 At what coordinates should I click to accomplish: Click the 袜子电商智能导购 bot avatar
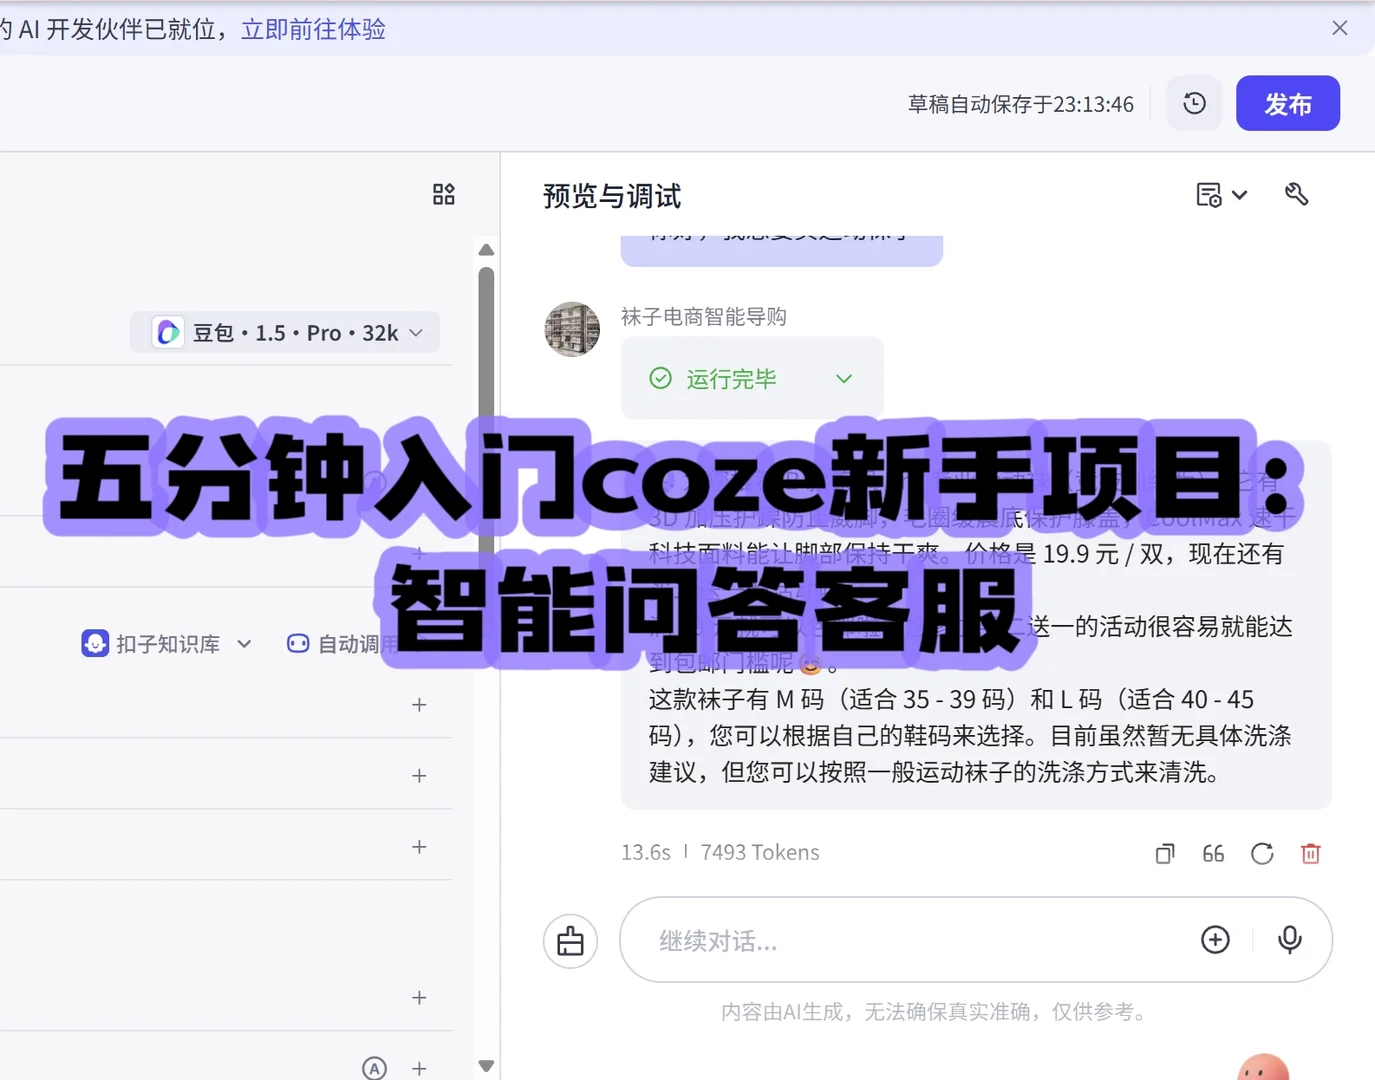coord(572,329)
